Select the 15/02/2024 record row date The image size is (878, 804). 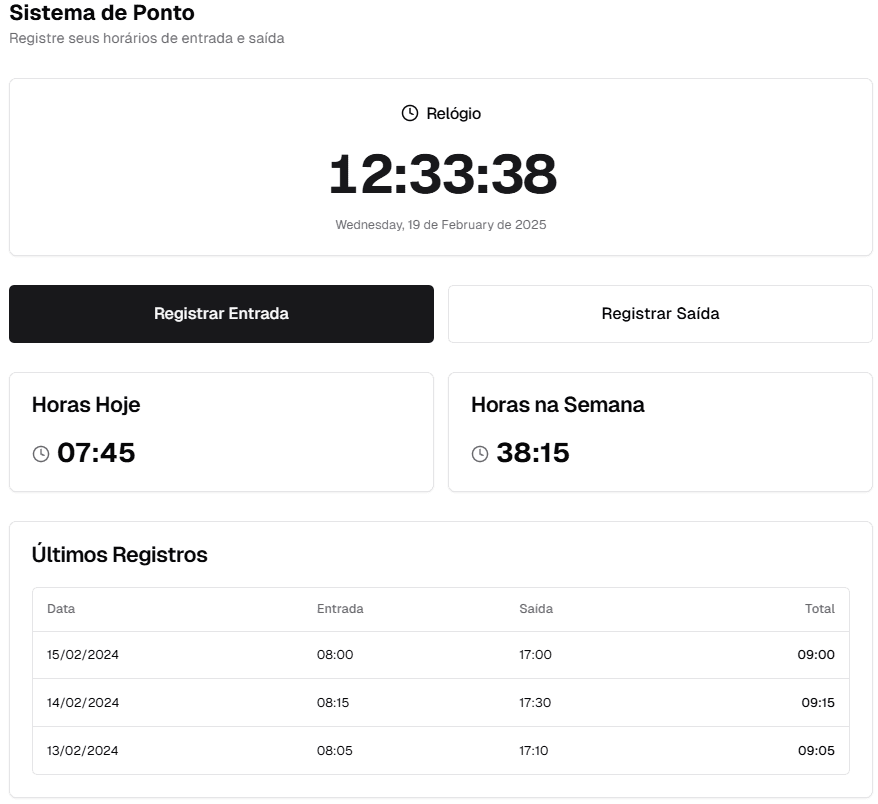coord(83,655)
